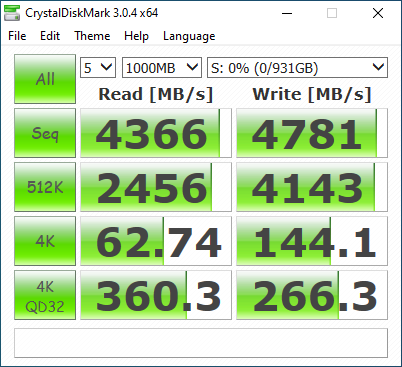Click the 4K QD32 write result 266.3
This screenshot has height=367, width=402.
pos(312,295)
